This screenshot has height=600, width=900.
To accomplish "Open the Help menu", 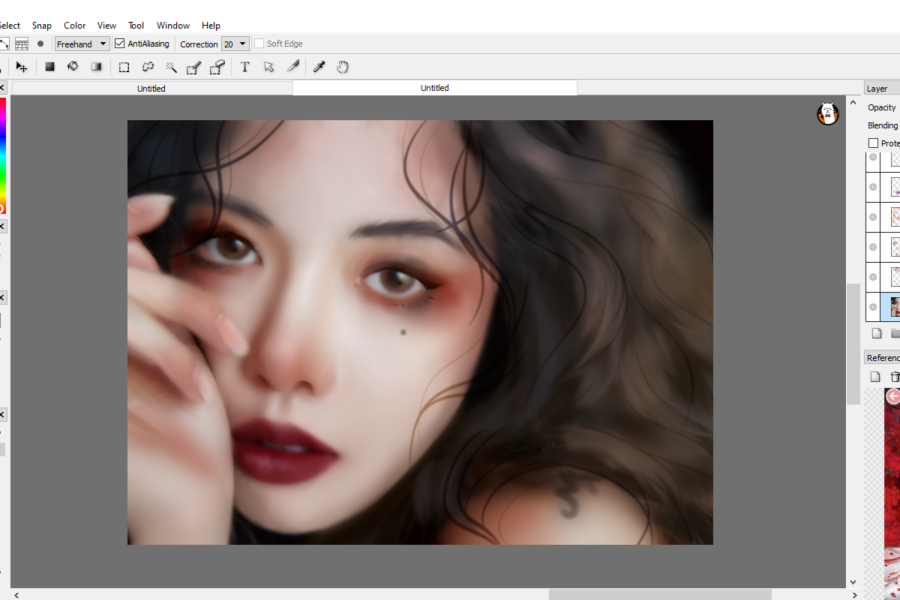I will pyautogui.click(x=211, y=25).
